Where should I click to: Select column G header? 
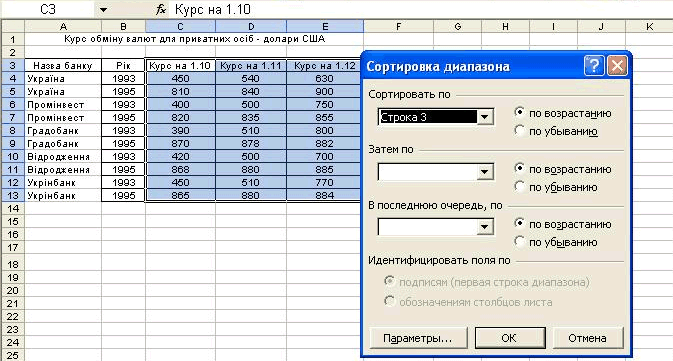458,27
